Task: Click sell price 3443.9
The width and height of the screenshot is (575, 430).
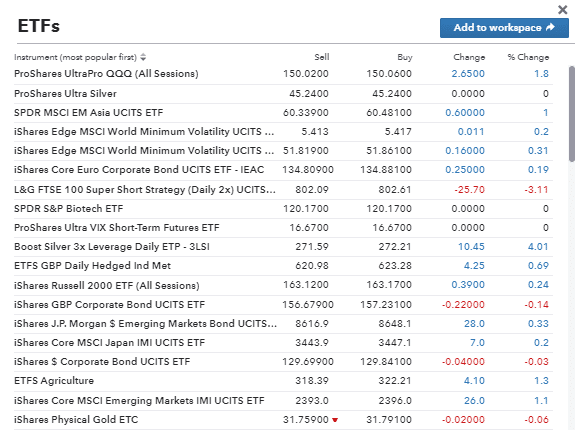Action: pyautogui.click(x=312, y=343)
